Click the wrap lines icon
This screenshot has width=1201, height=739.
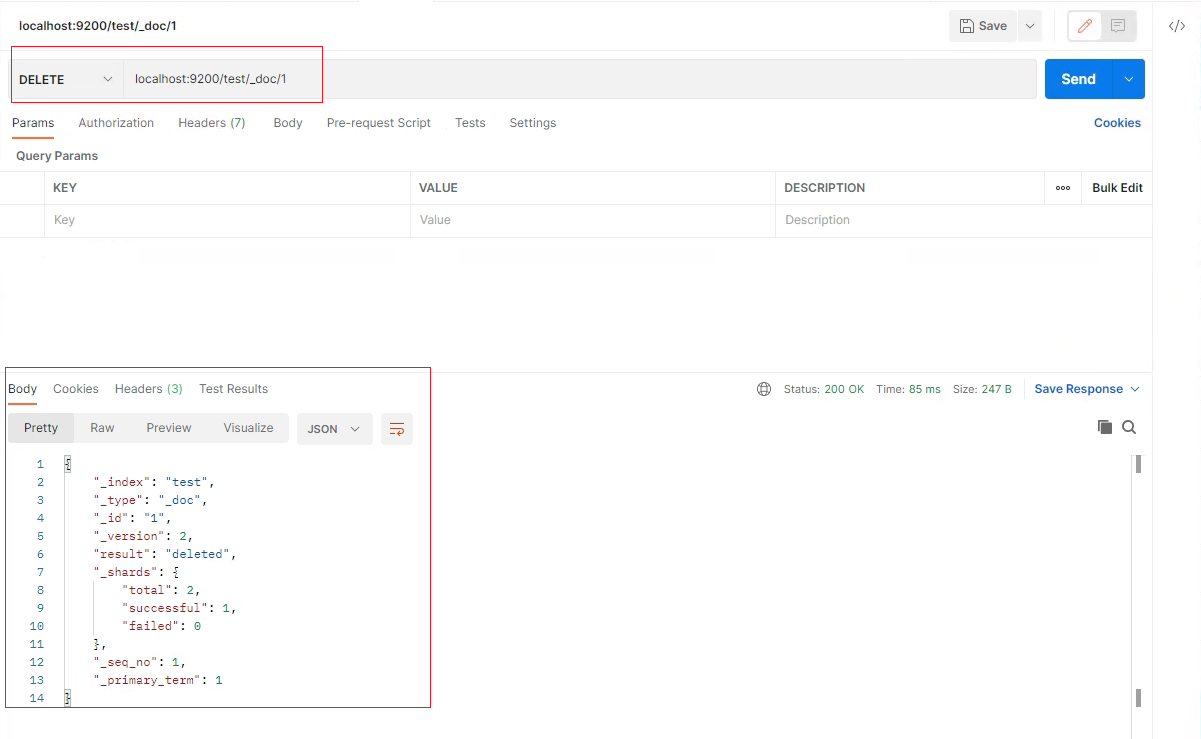tap(397, 429)
